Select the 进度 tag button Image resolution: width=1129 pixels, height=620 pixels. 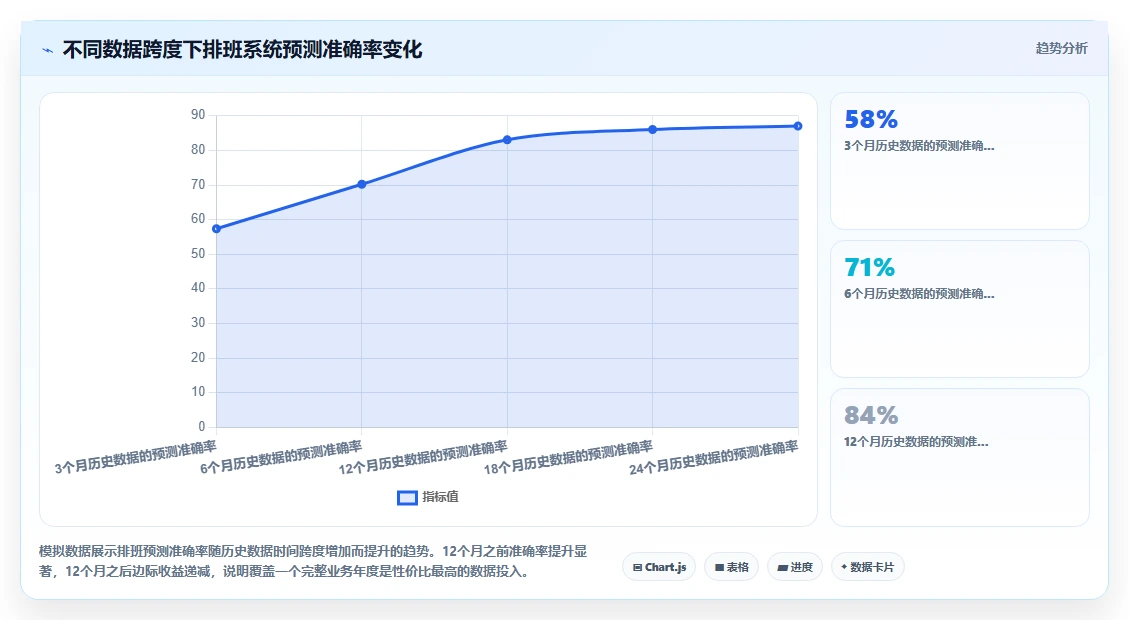[x=795, y=567]
